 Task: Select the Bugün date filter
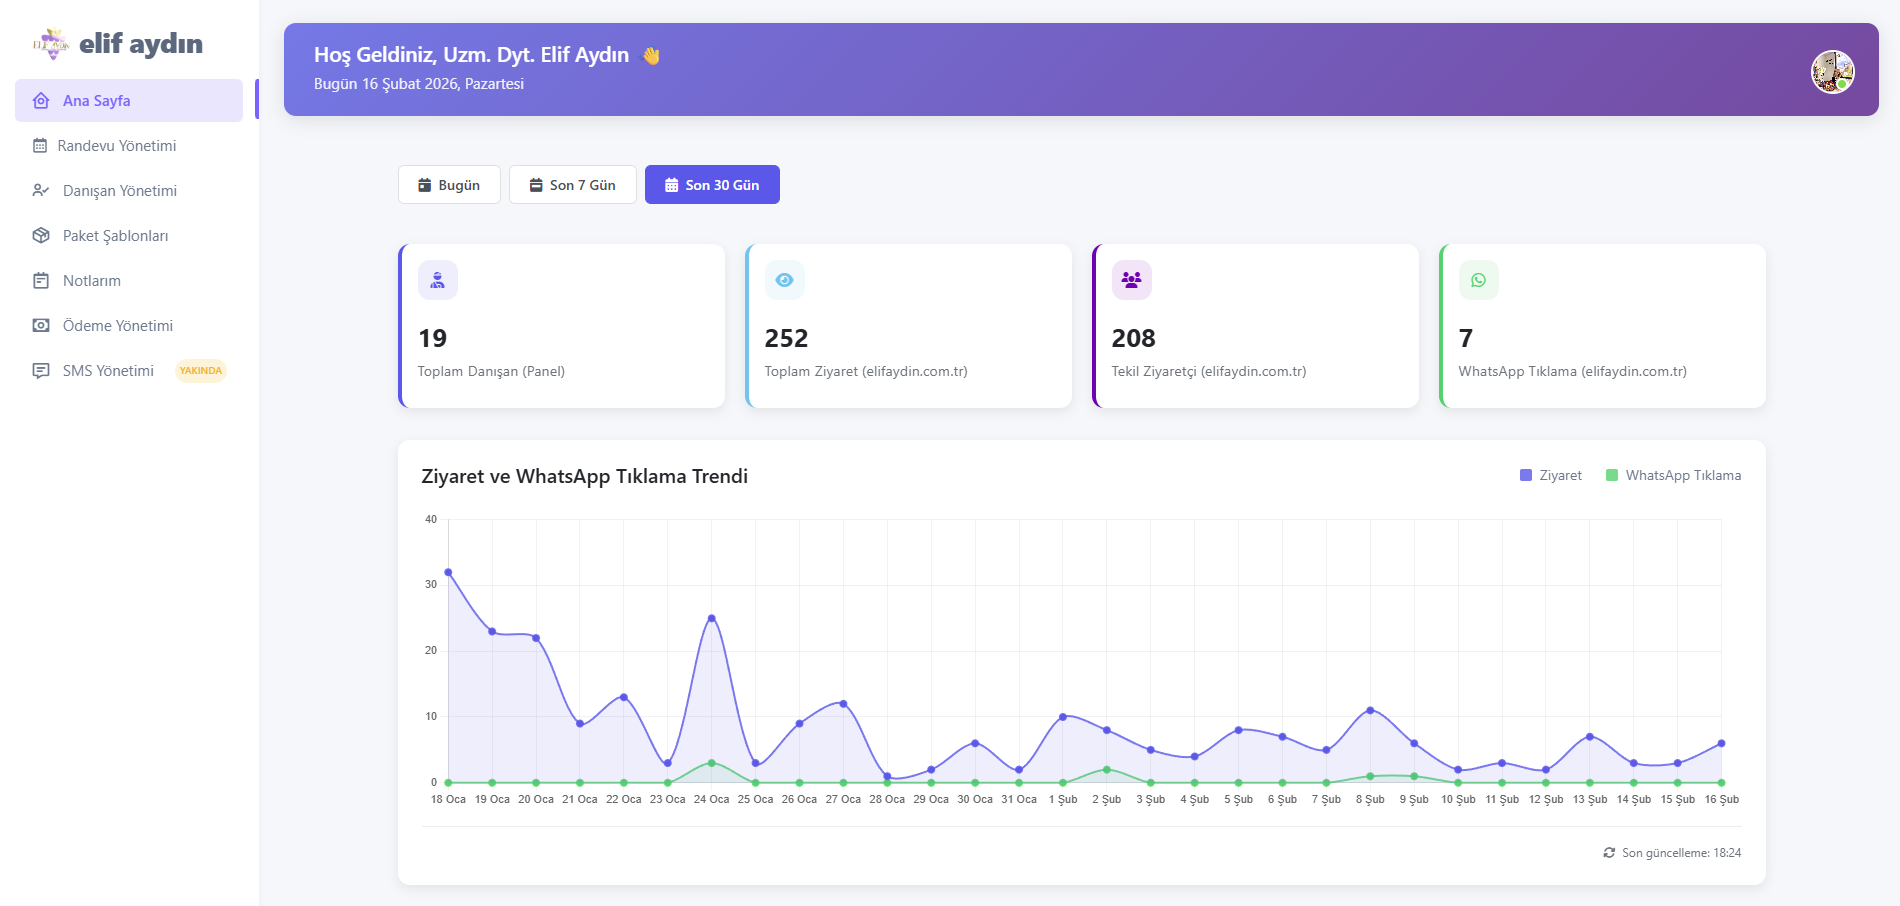point(449,185)
